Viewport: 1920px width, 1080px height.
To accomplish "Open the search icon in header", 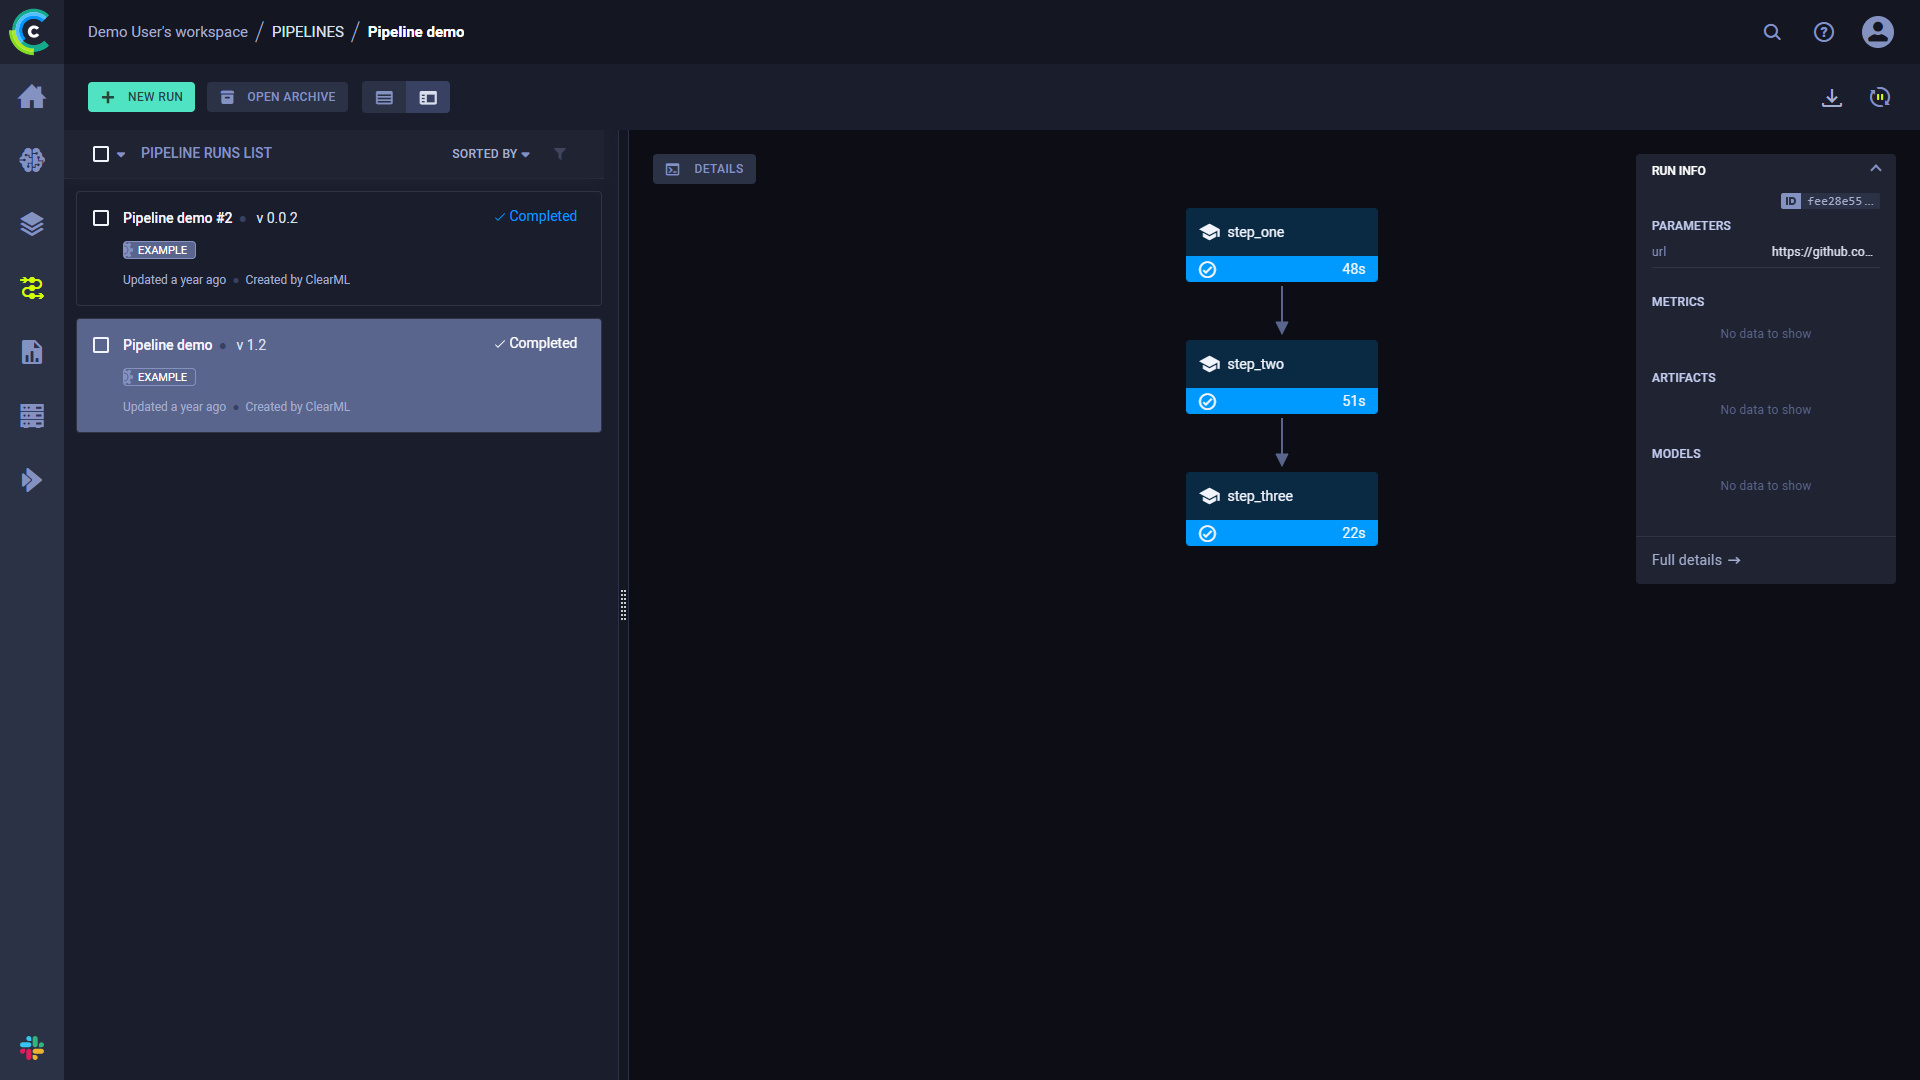I will point(1771,32).
